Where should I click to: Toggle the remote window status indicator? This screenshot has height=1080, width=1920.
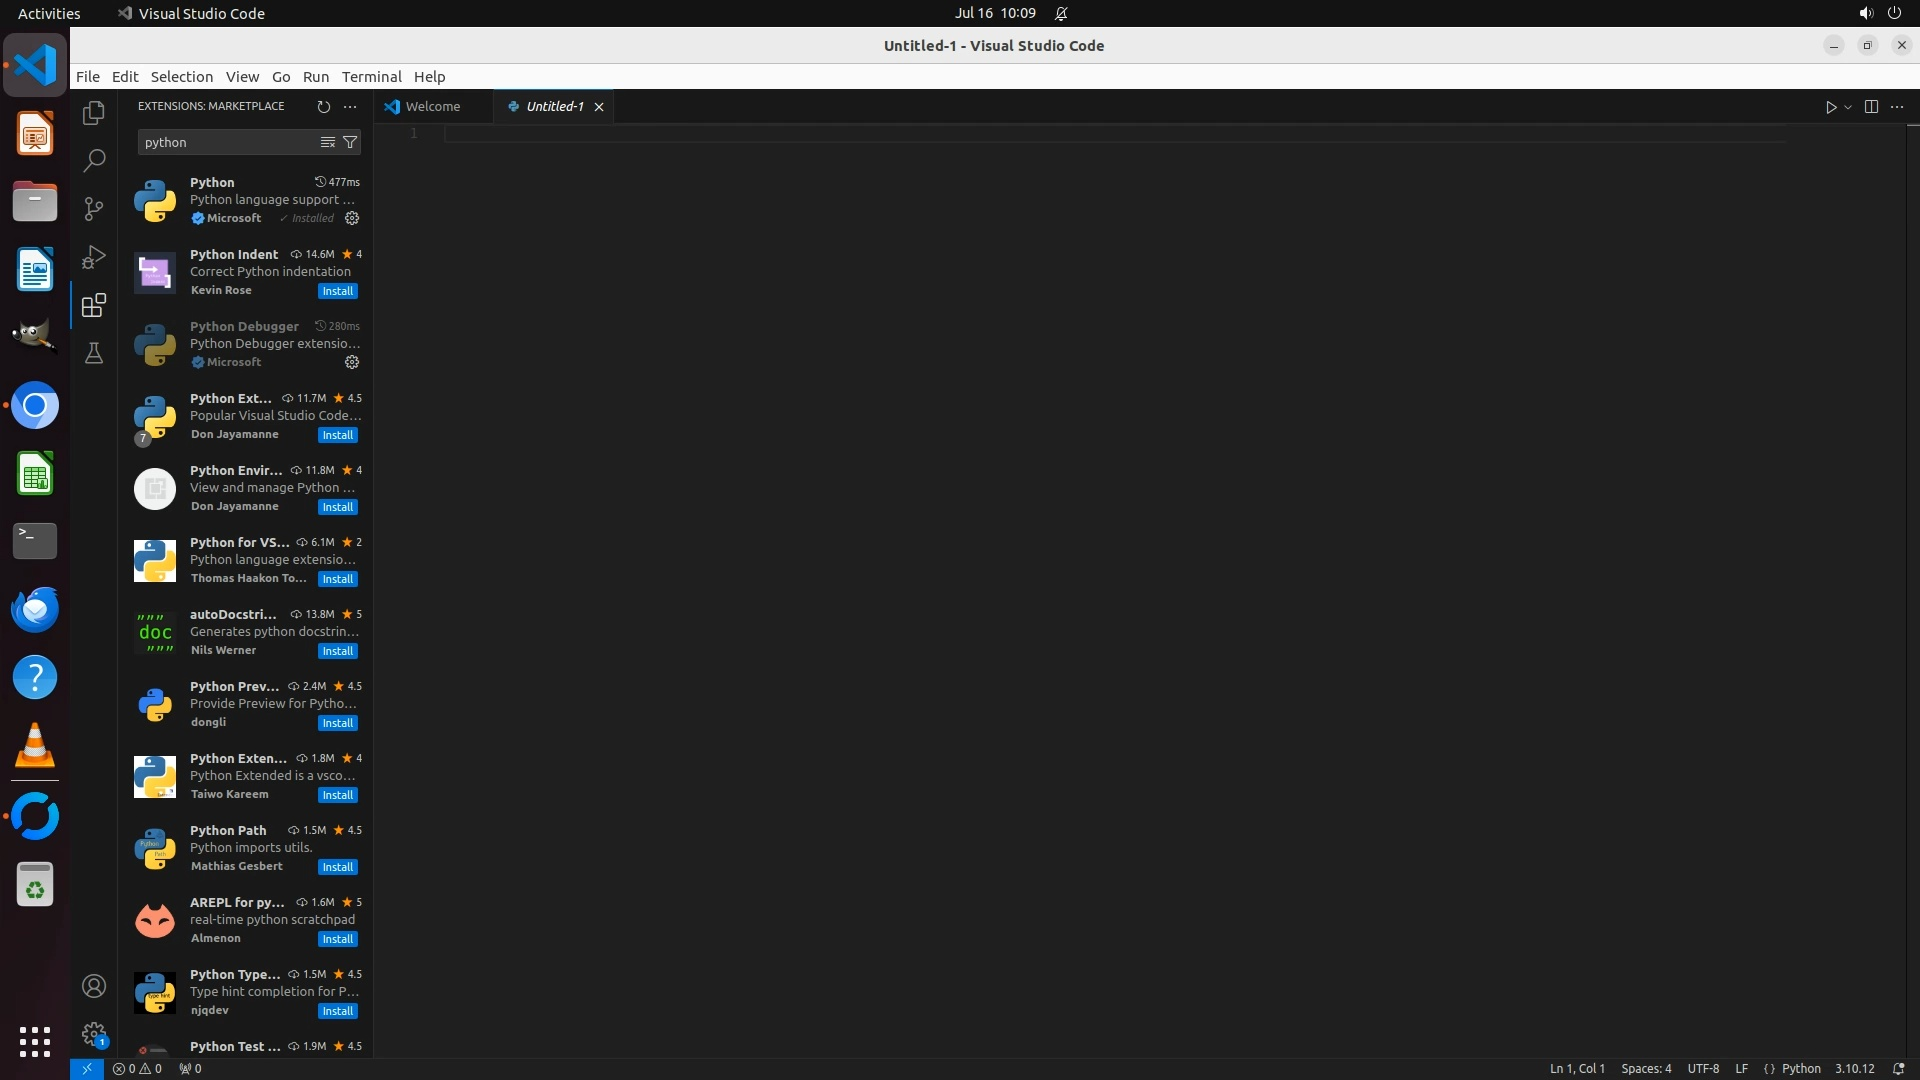tap(87, 1068)
